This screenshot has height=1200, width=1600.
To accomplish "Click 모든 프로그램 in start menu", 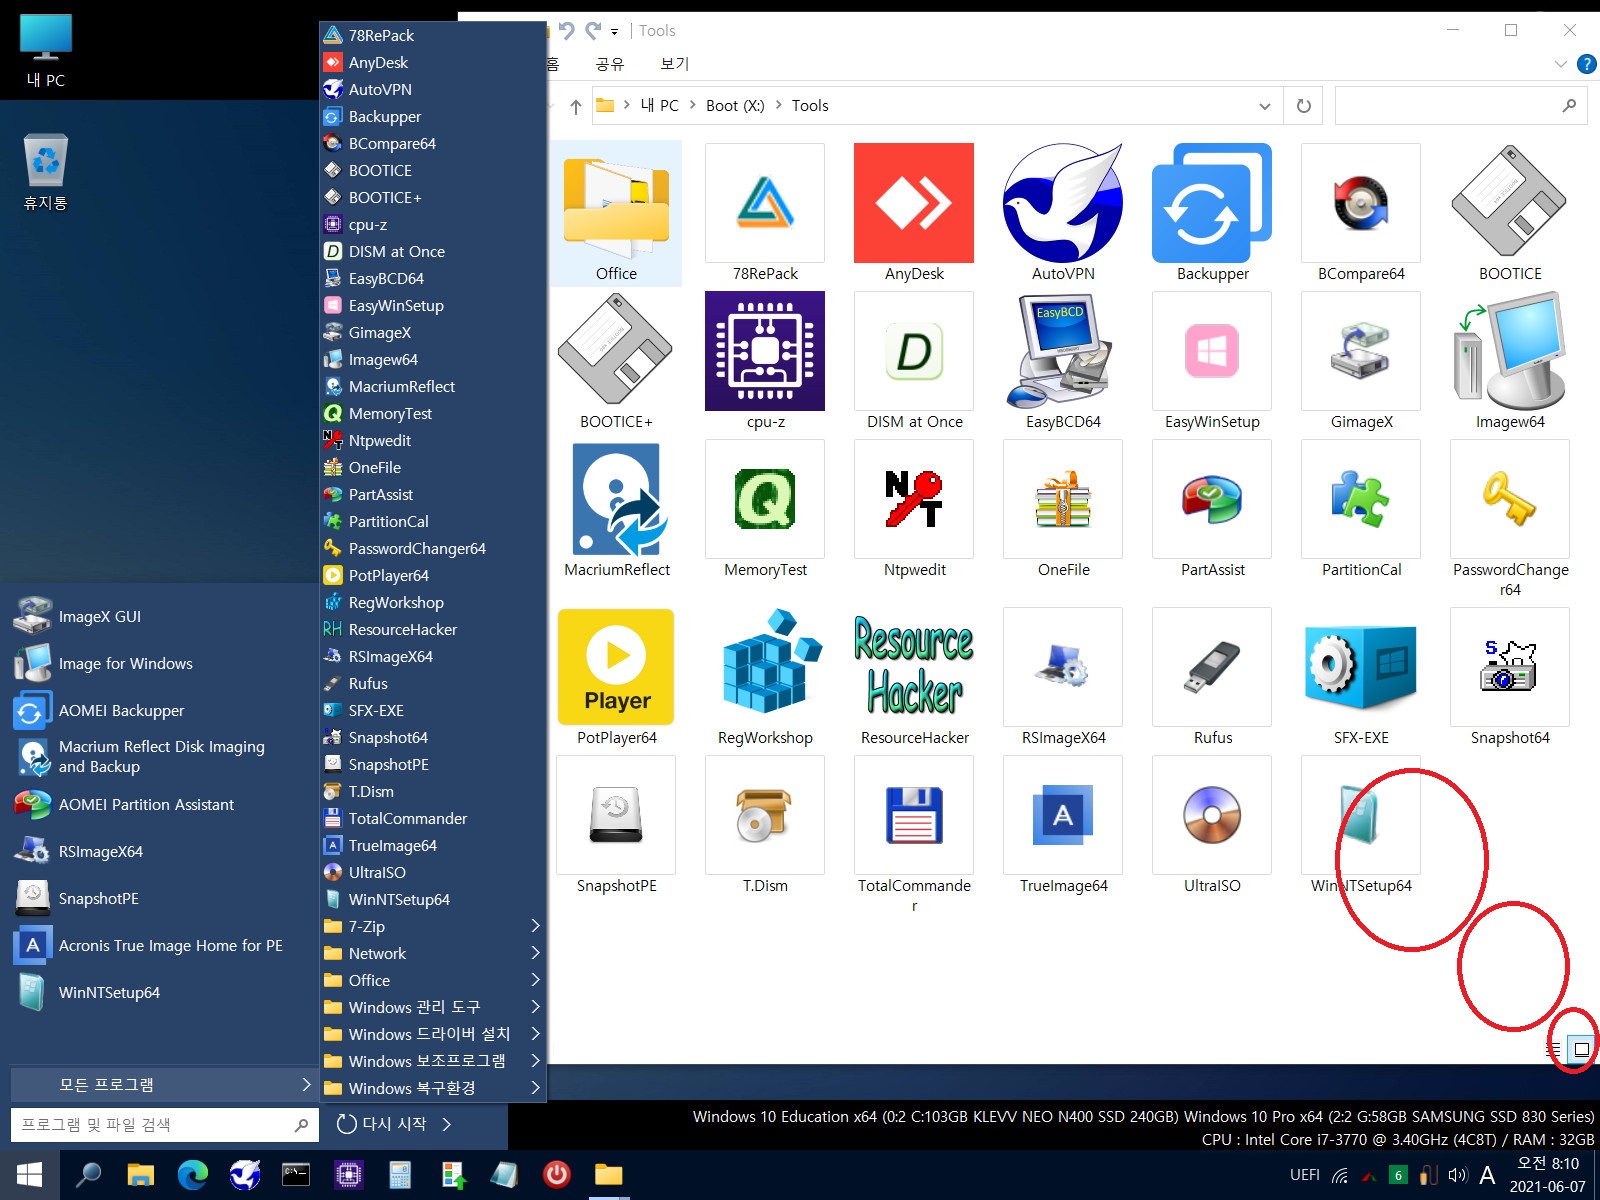I will click(x=163, y=1084).
